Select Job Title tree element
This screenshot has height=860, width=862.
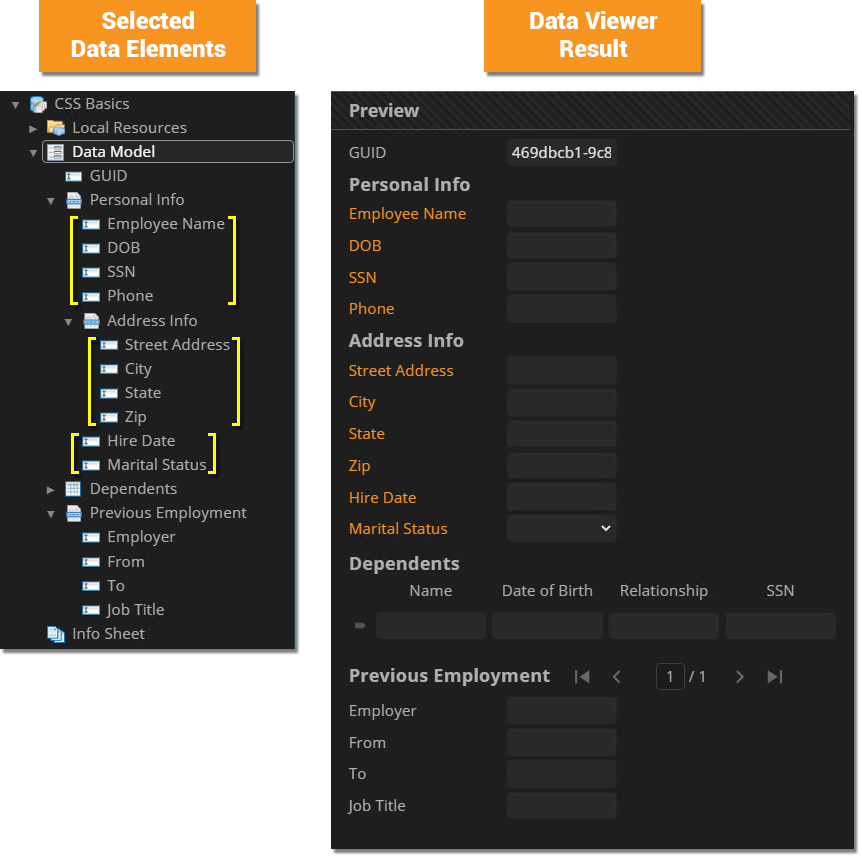tap(135, 610)
